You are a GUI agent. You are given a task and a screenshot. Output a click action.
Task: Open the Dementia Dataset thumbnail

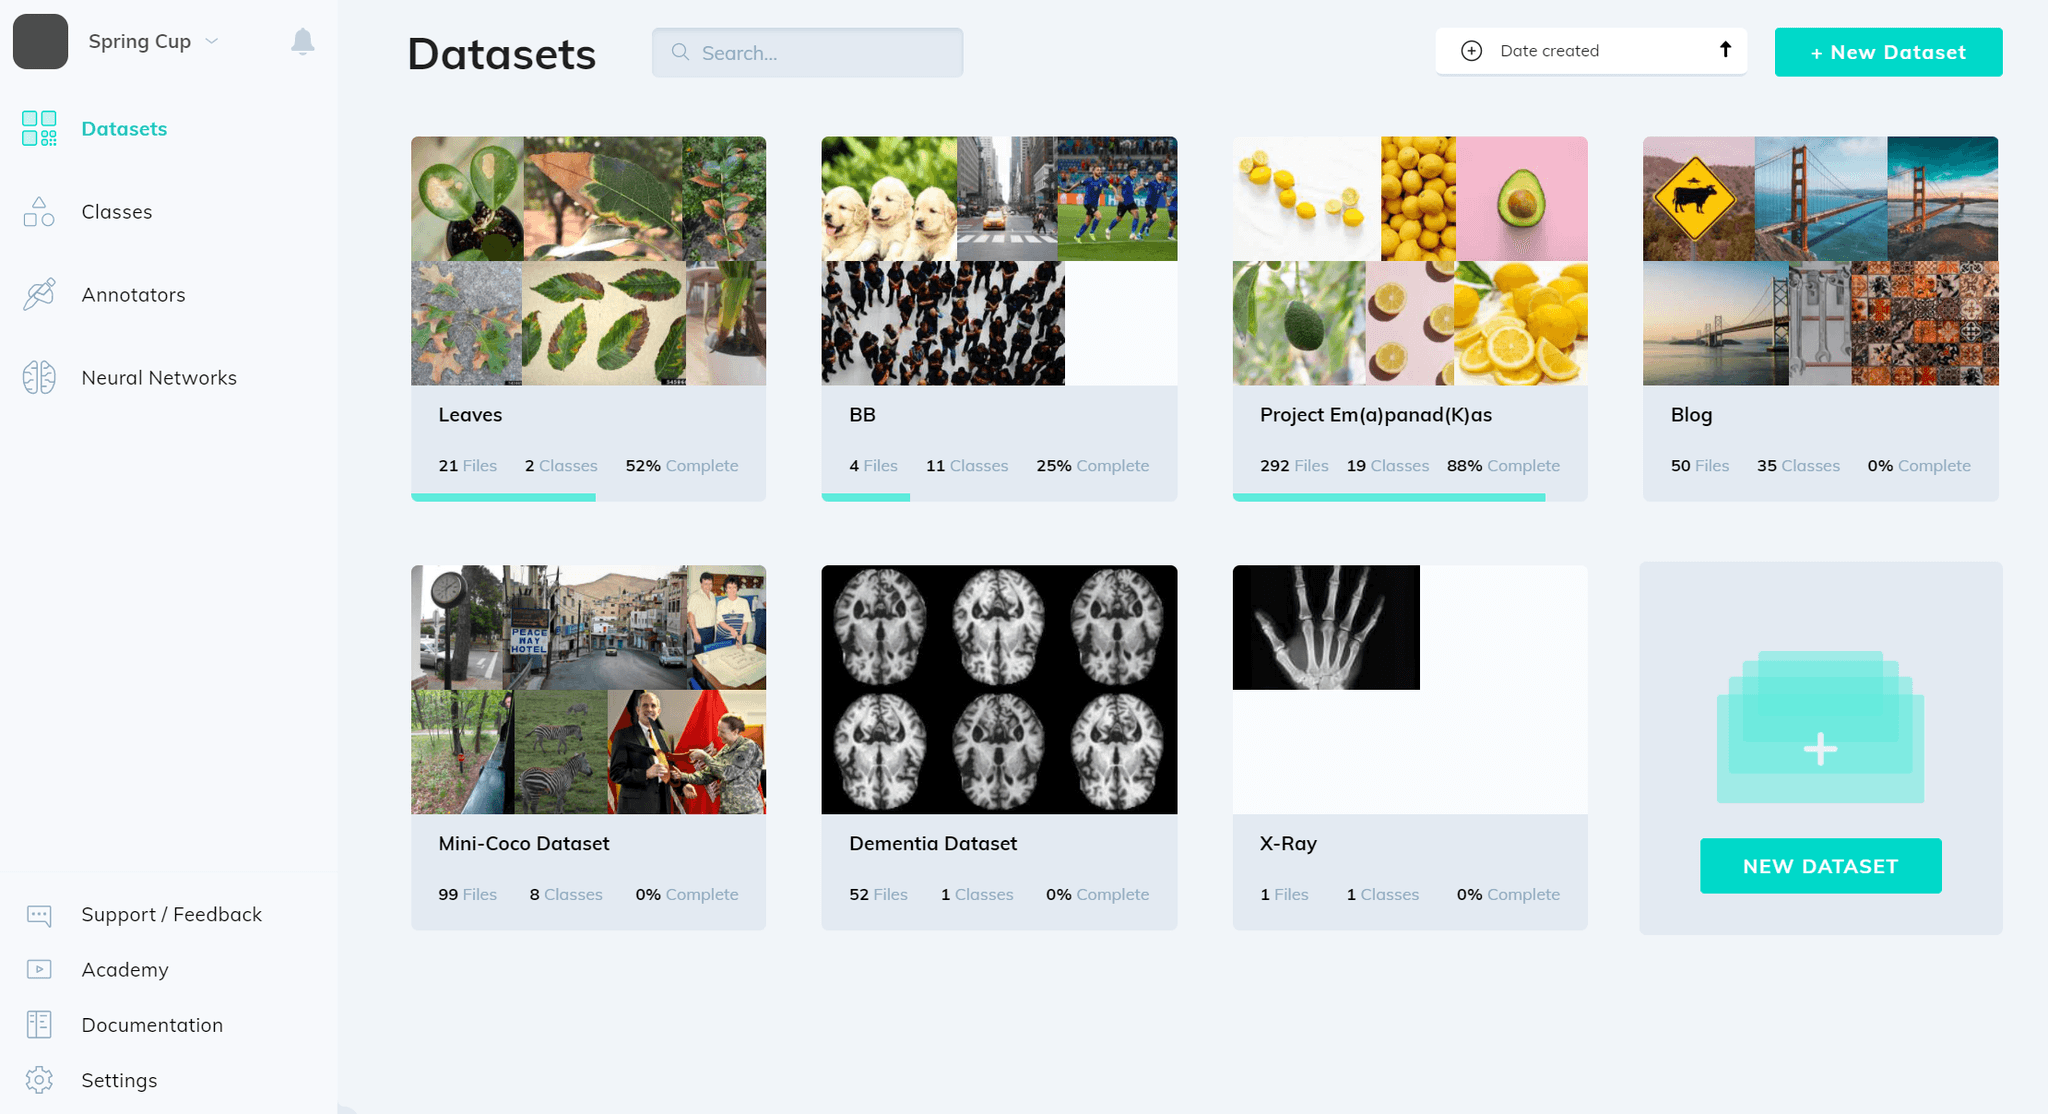(x=998, y=690)
